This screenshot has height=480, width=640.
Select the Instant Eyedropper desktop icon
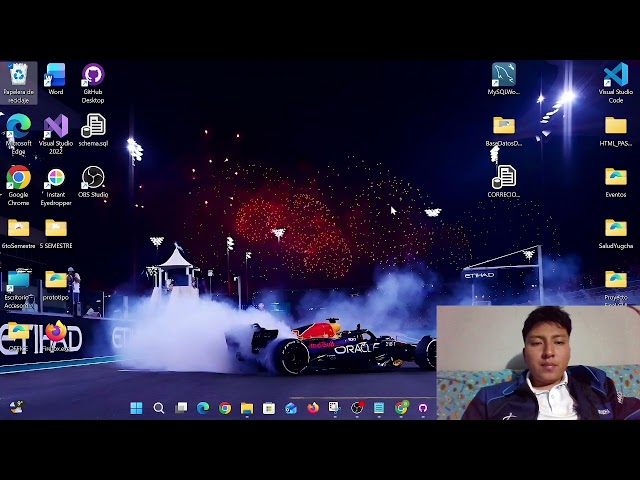click(56, 186)
